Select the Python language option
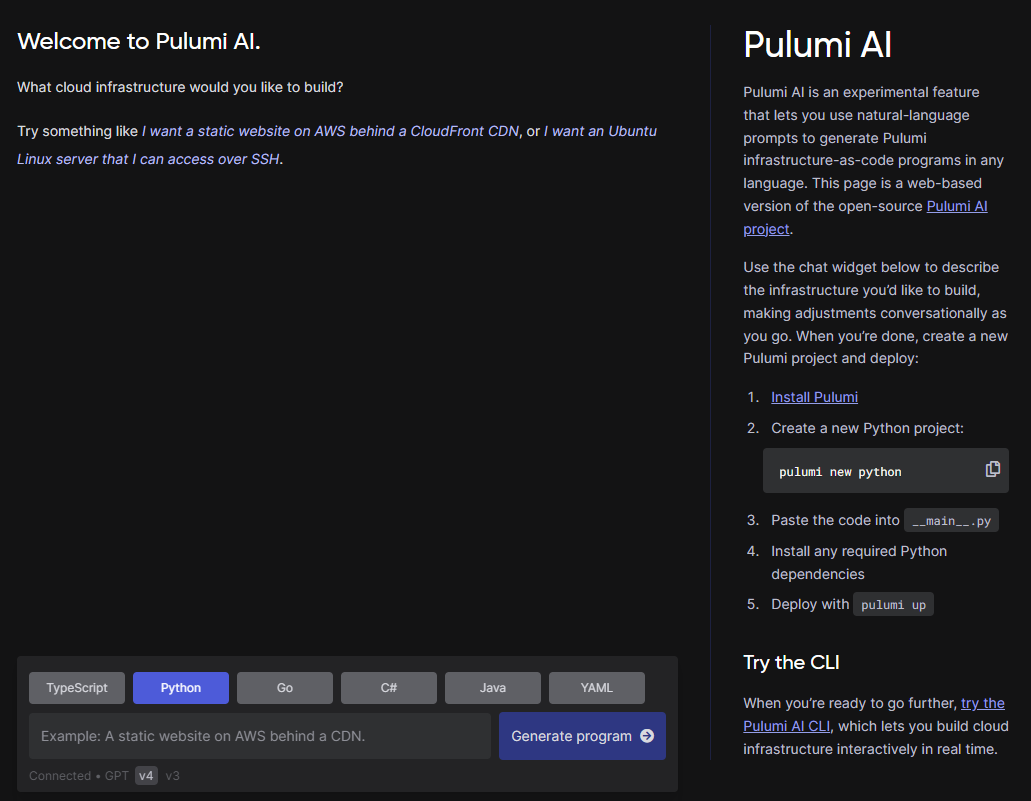Image resolution: width=1031 pixels, height=801 pixels. click(180, 687)
